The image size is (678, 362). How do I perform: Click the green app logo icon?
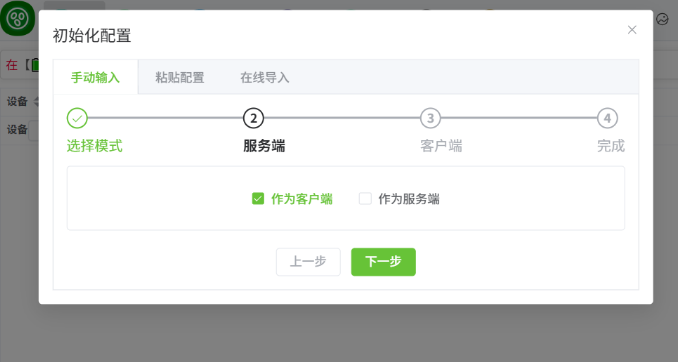tap(17, 18)
